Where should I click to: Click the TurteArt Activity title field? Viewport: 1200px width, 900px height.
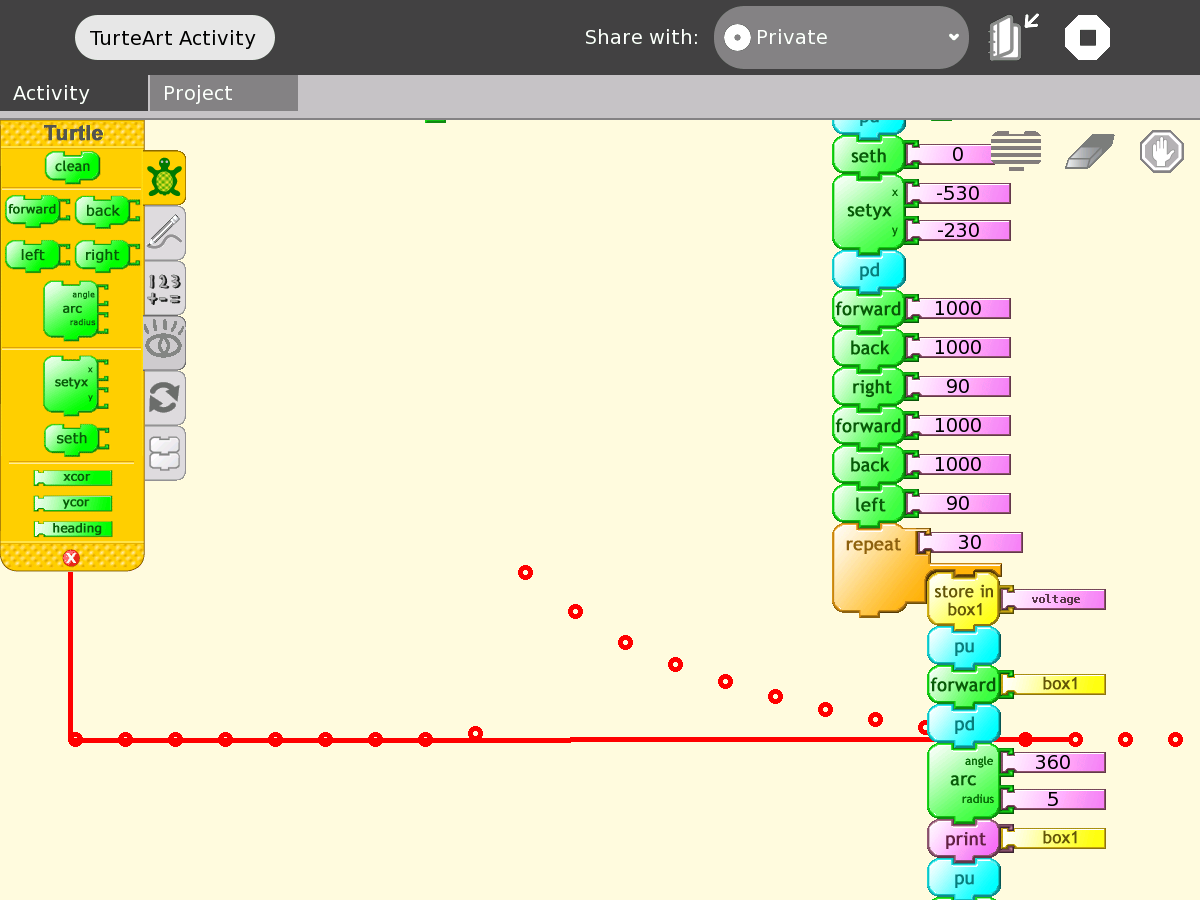174,38
